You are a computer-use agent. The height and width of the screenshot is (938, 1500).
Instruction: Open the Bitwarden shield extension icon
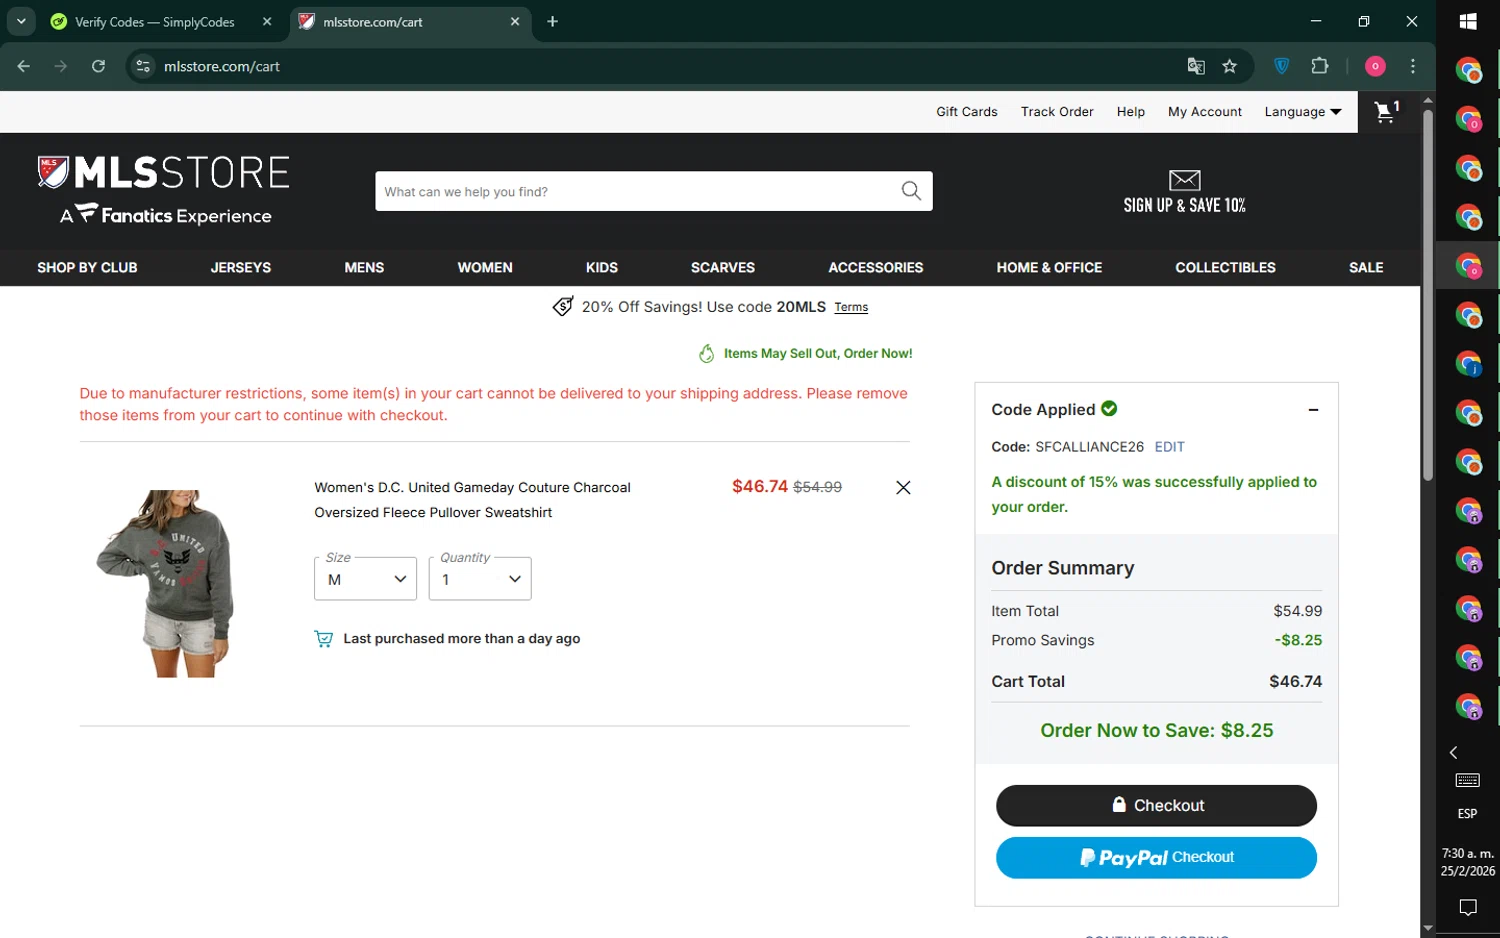pyautogui.click(x=1282, y=66)
